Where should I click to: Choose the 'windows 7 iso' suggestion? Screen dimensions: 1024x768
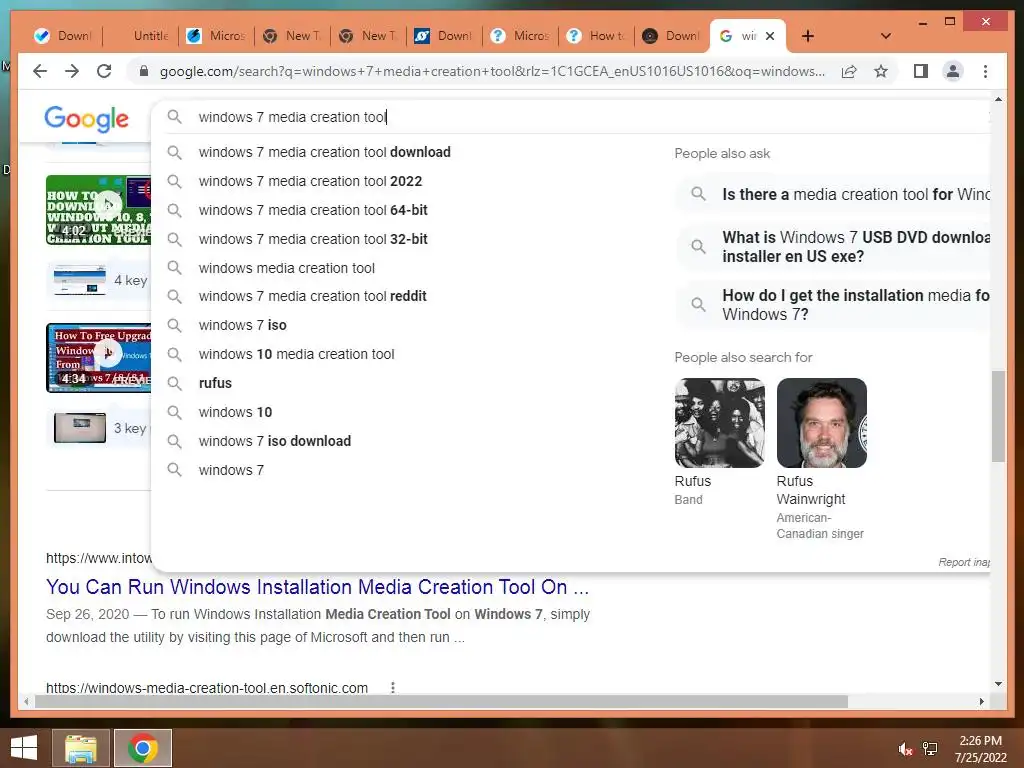tap(242, 325)
